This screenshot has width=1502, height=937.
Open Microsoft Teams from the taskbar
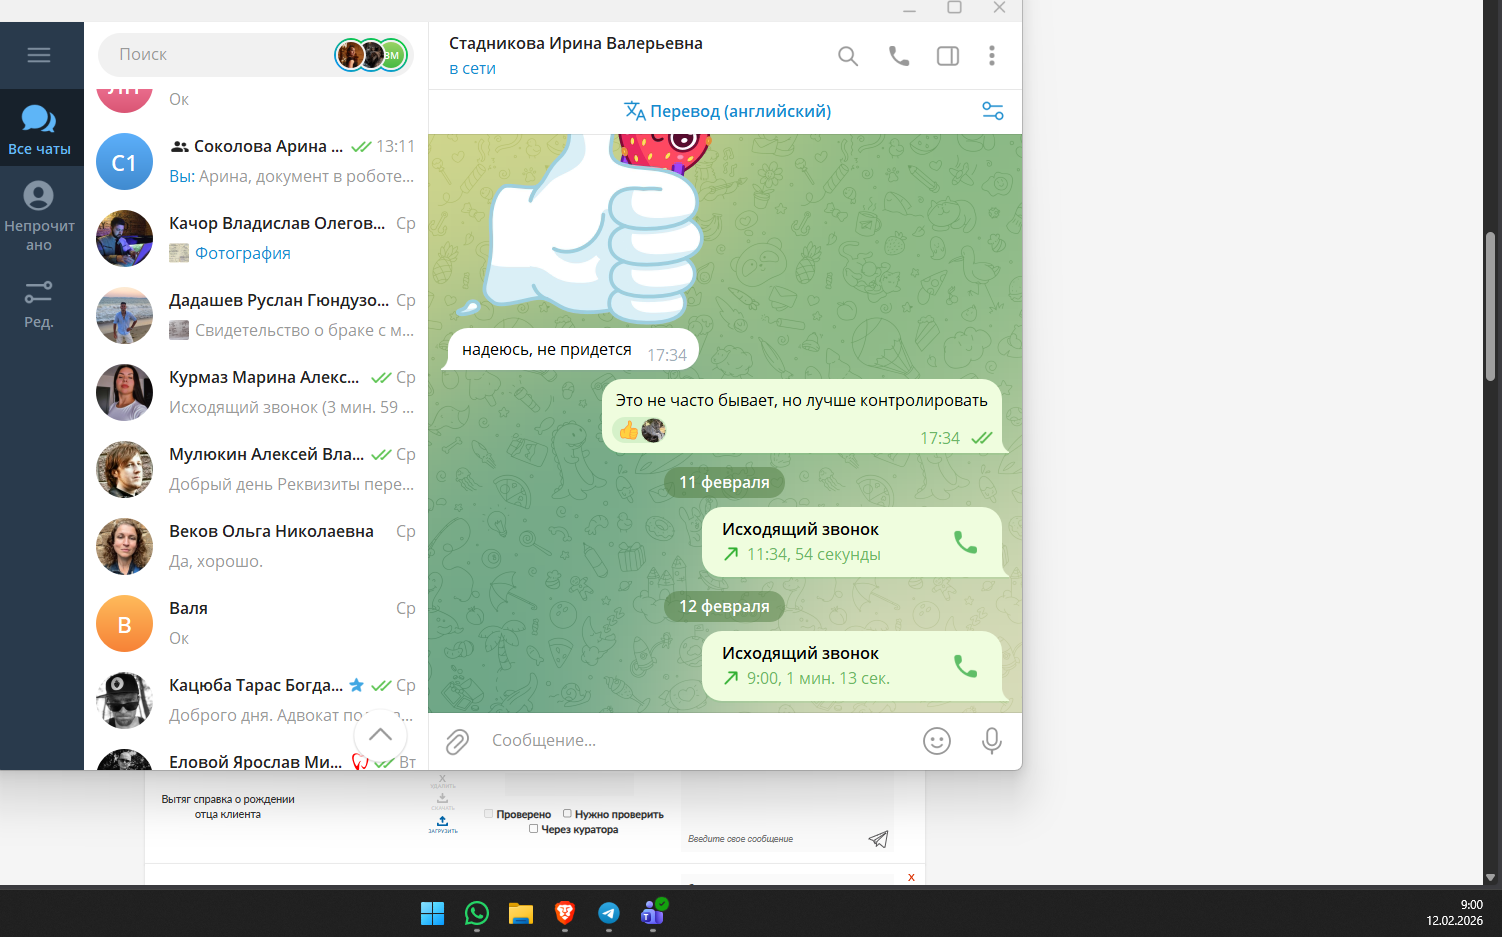pyautogui.click(x=653, y=913)
